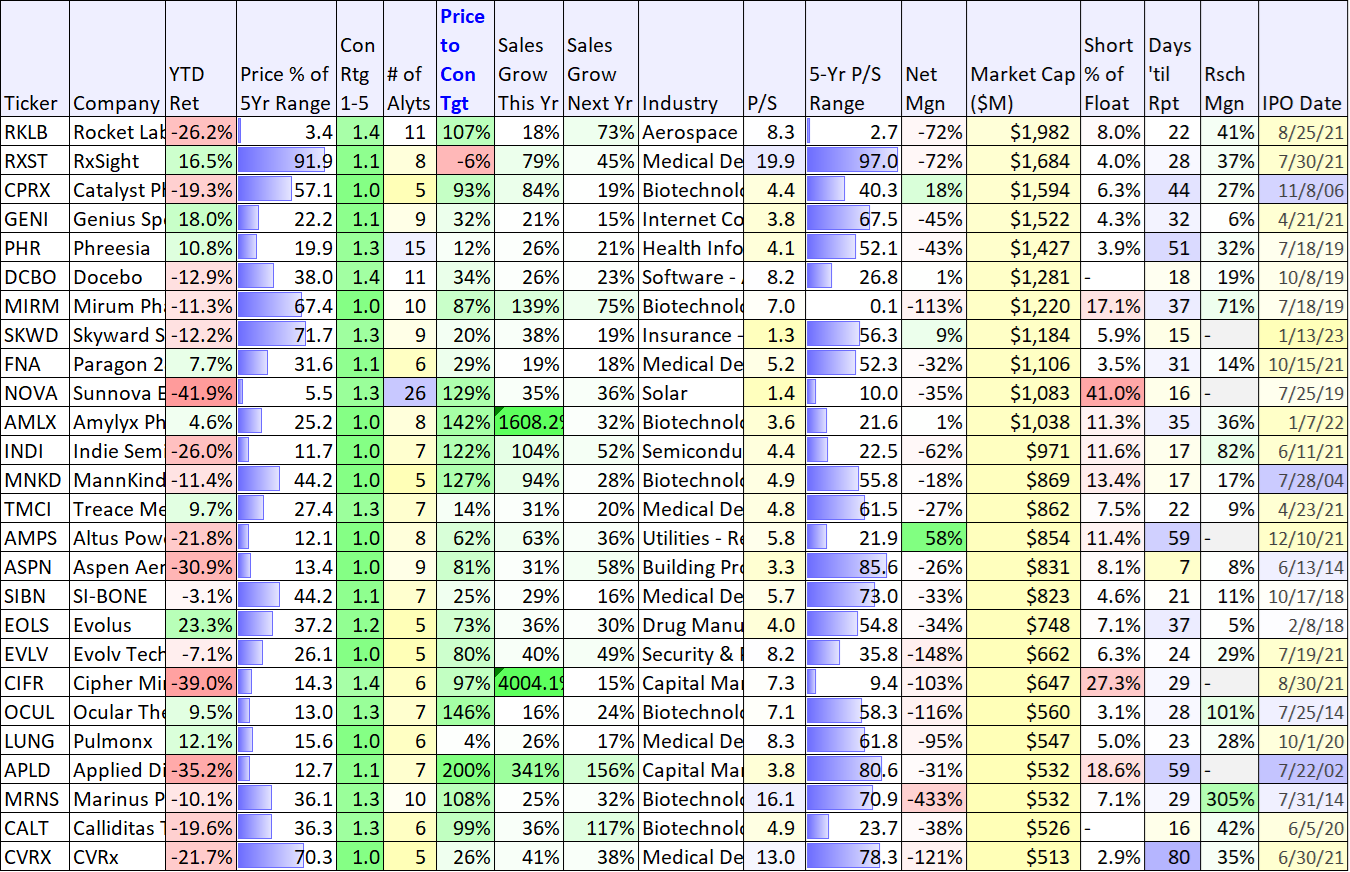Image resolution: width=1350 pixels, height=872 pixels.
Task: Select the SI-BONE company cell
Action: pyautogui.click(x=117, y=596)
